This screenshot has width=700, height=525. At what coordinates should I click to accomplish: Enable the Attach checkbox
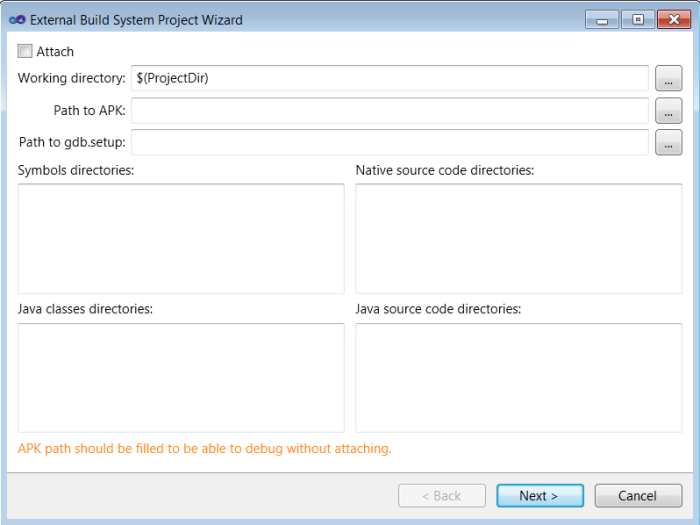(25, 51)
